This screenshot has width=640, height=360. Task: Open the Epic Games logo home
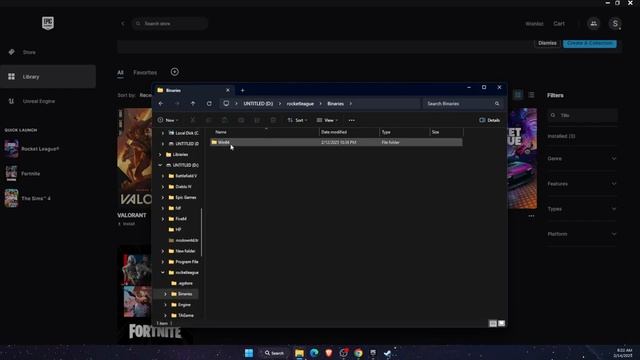48,23
